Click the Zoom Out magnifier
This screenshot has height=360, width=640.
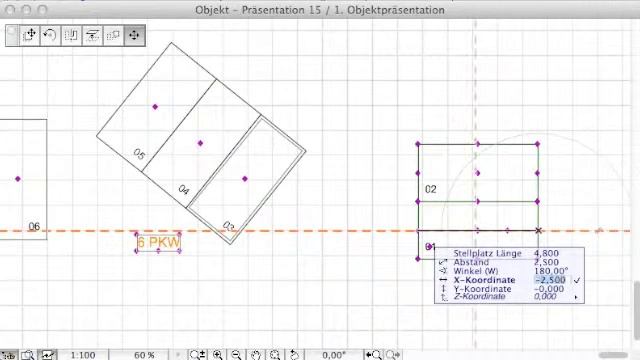236,355
